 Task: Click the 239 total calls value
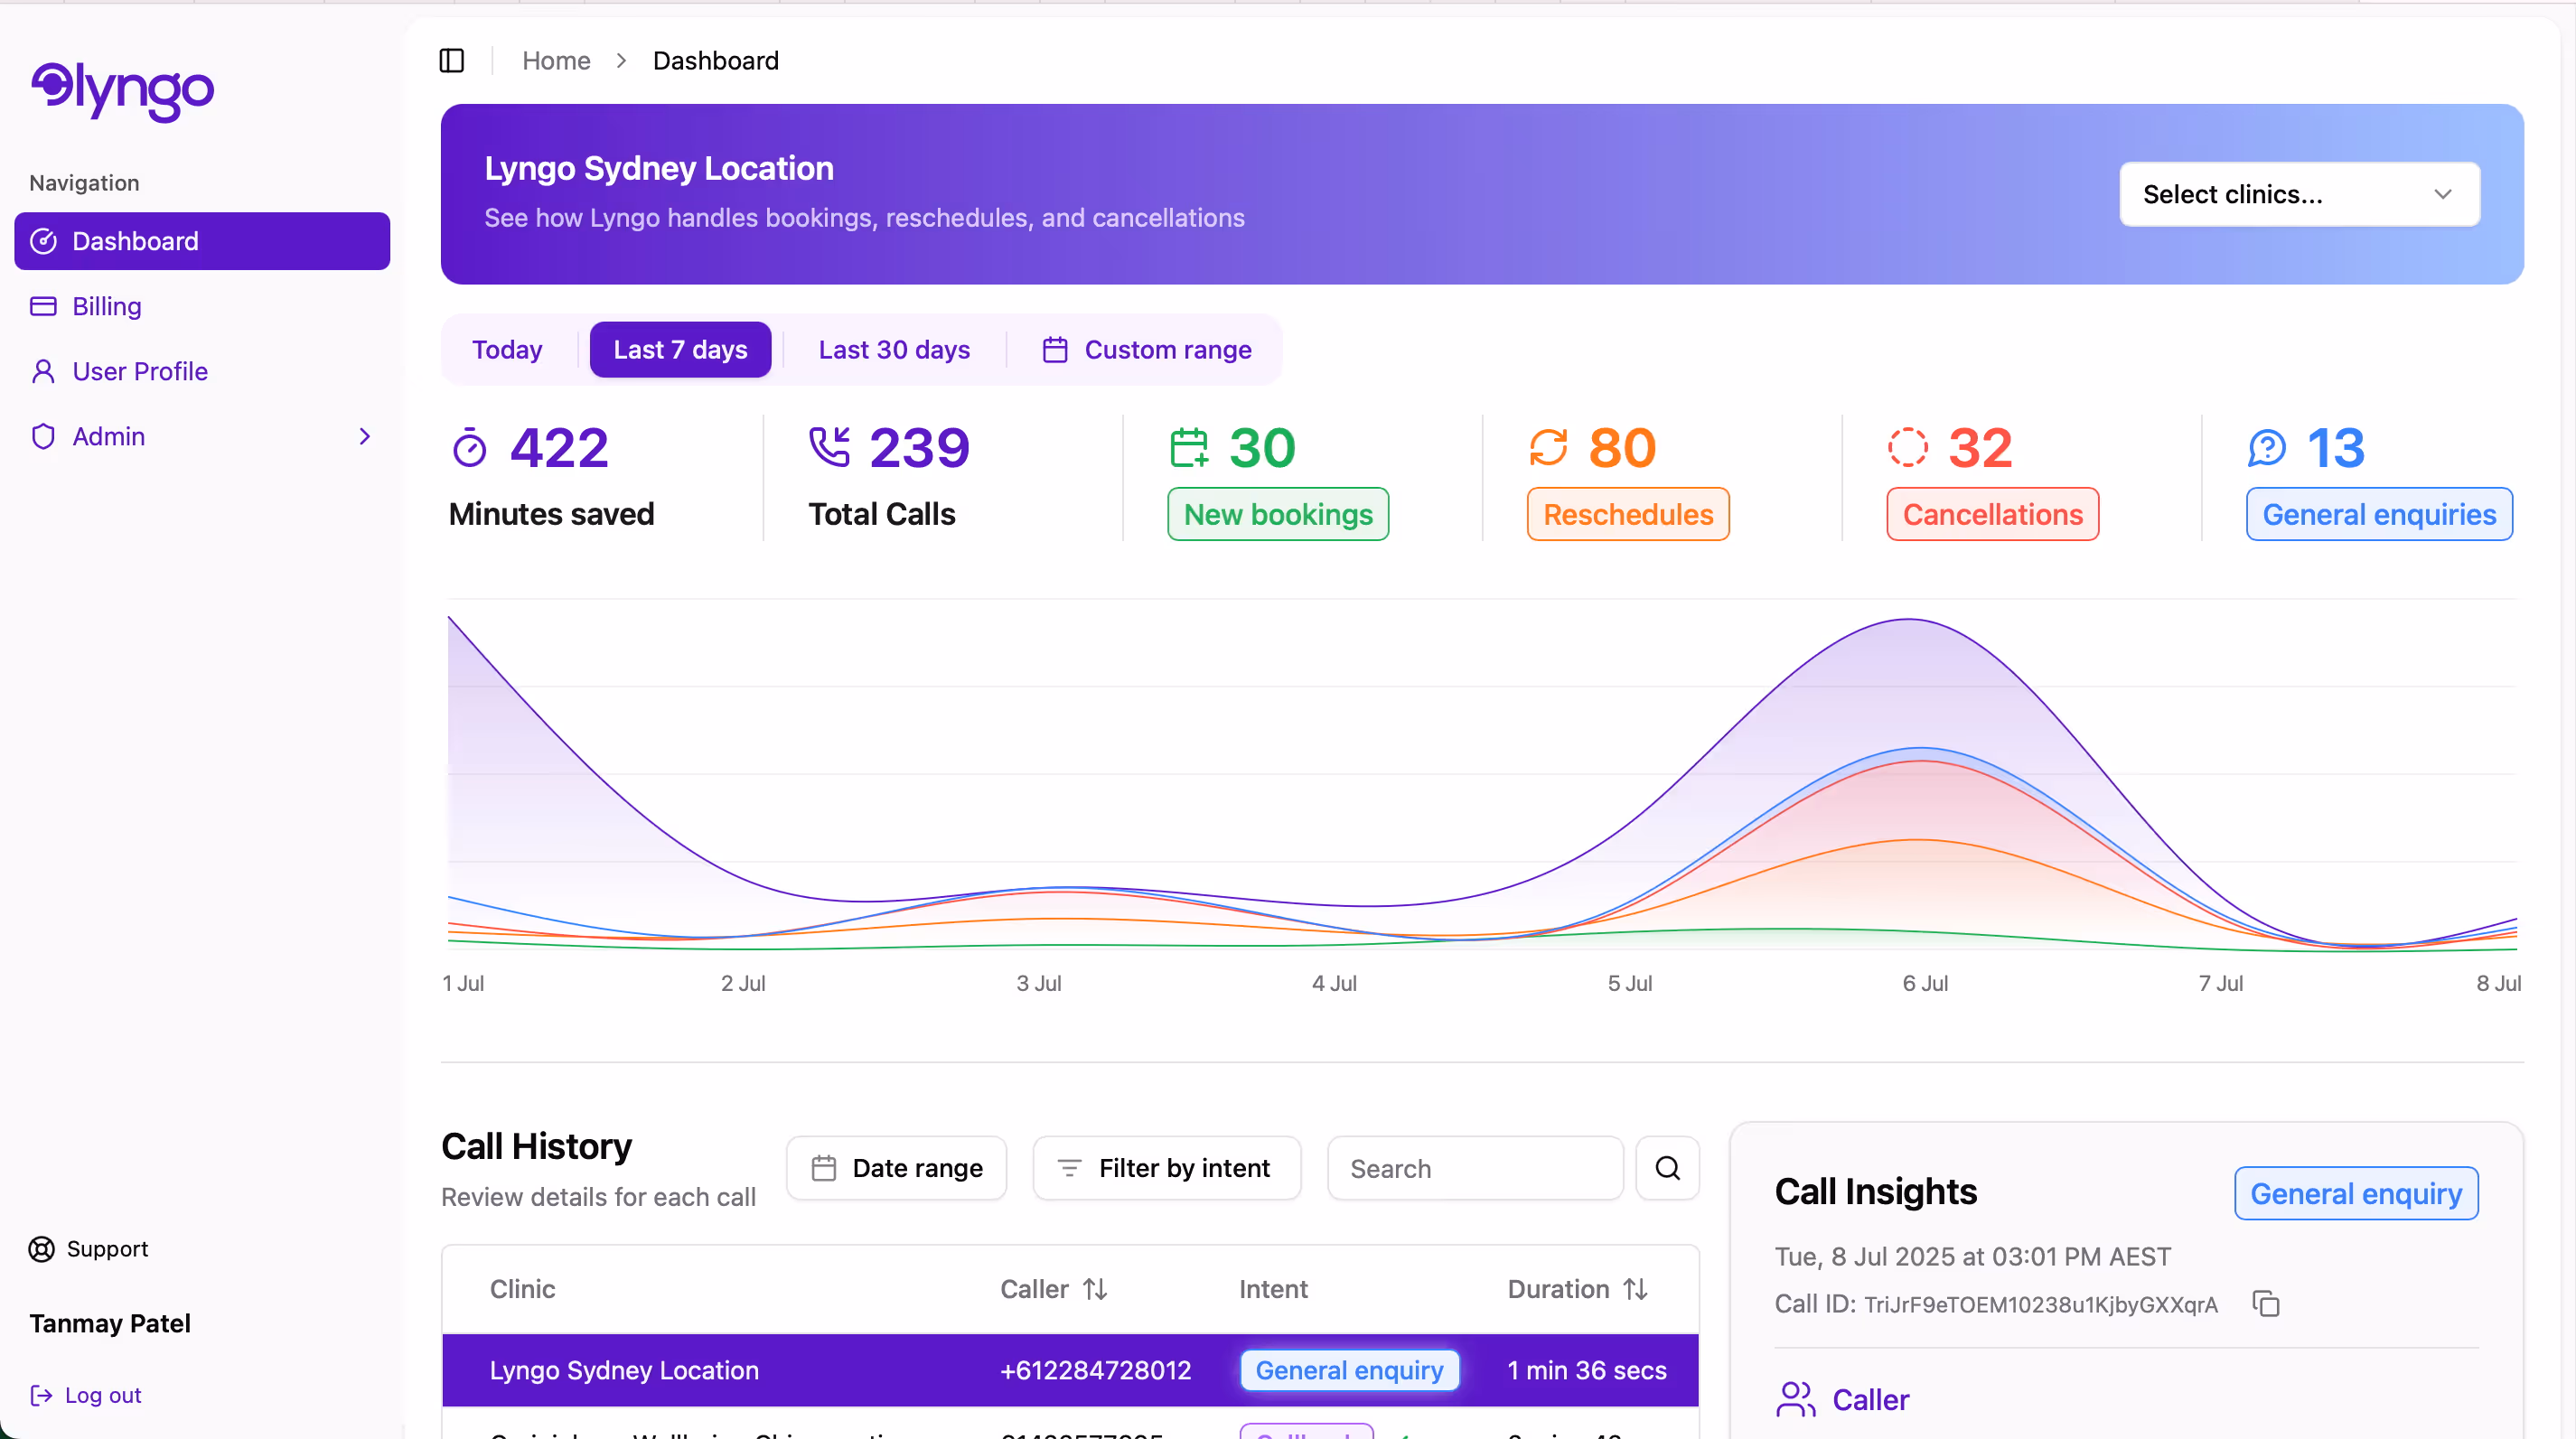919,447
